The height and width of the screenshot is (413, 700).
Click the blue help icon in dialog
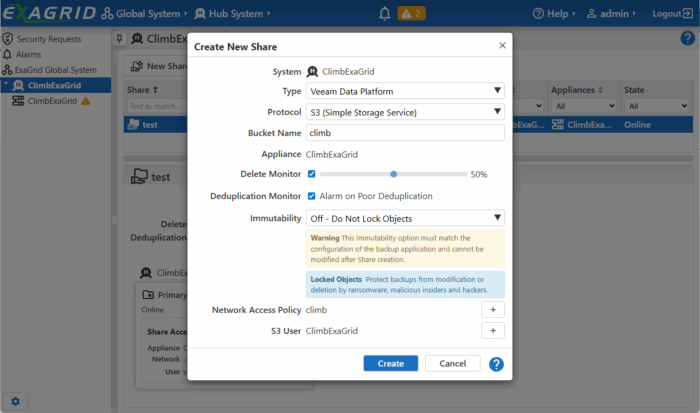pos(496,364)
